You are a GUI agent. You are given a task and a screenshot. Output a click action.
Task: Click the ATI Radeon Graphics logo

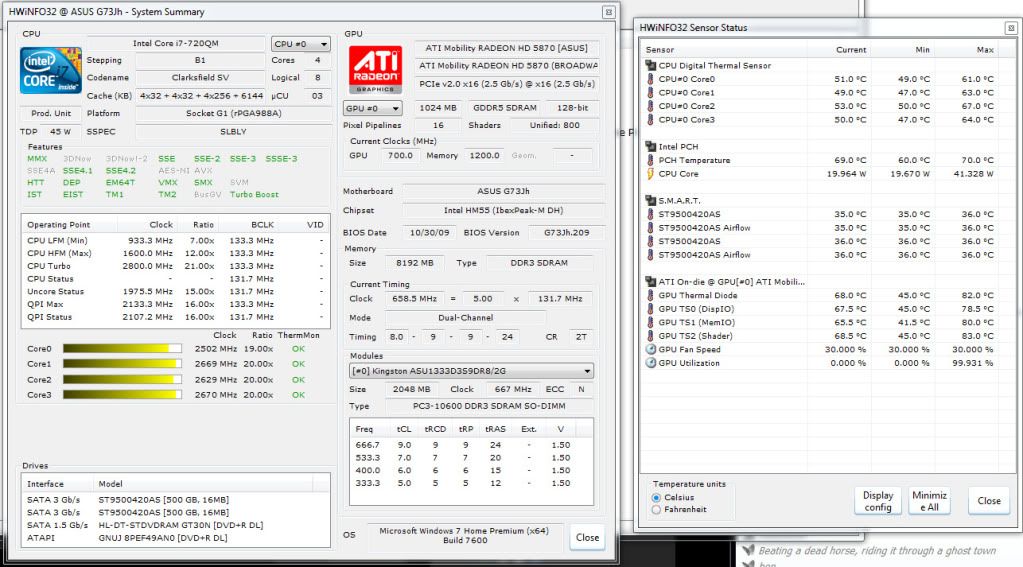click(x=375, y=69)
